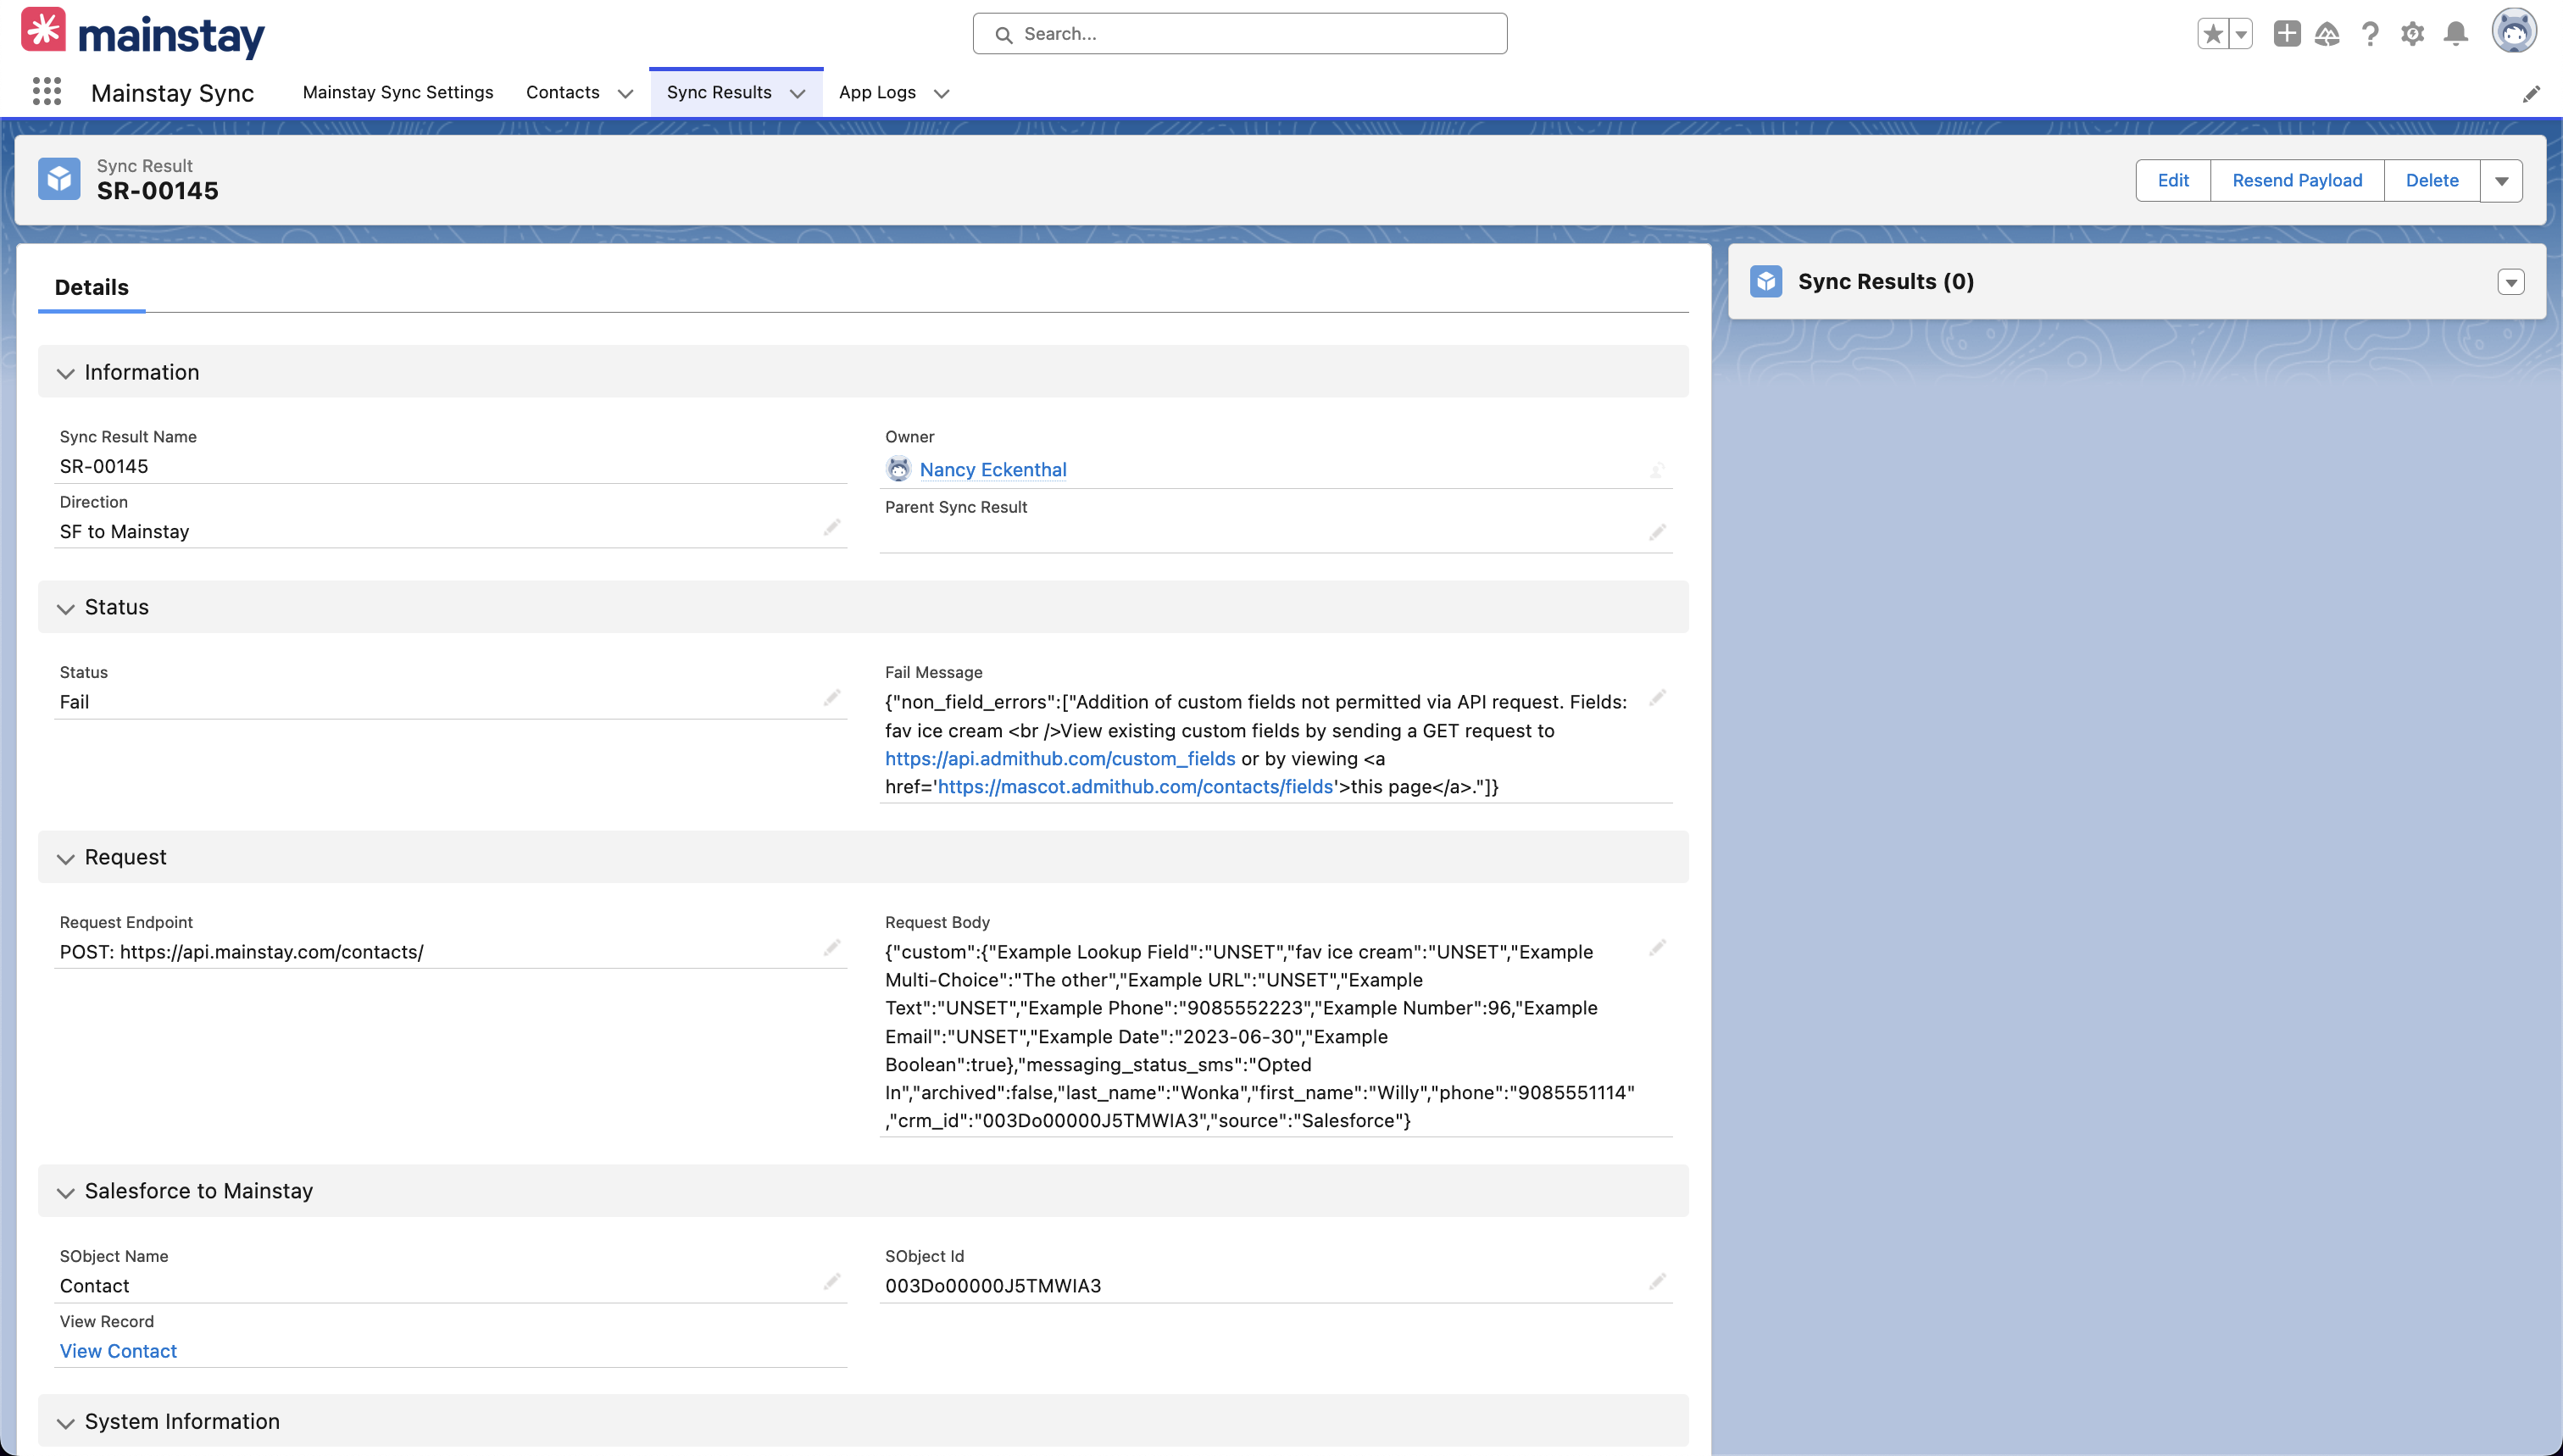Select the Details tab

point(91,287)
